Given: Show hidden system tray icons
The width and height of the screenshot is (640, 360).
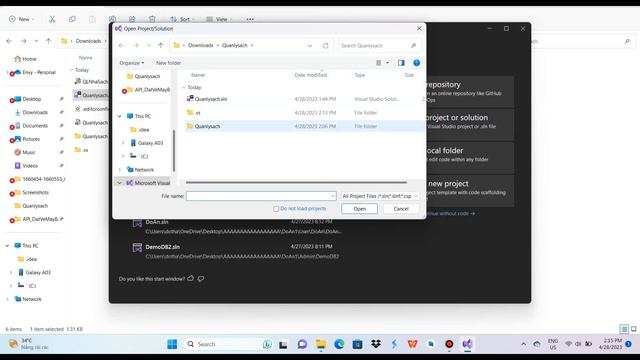Looking at the screenshot, I should point(523,344).
